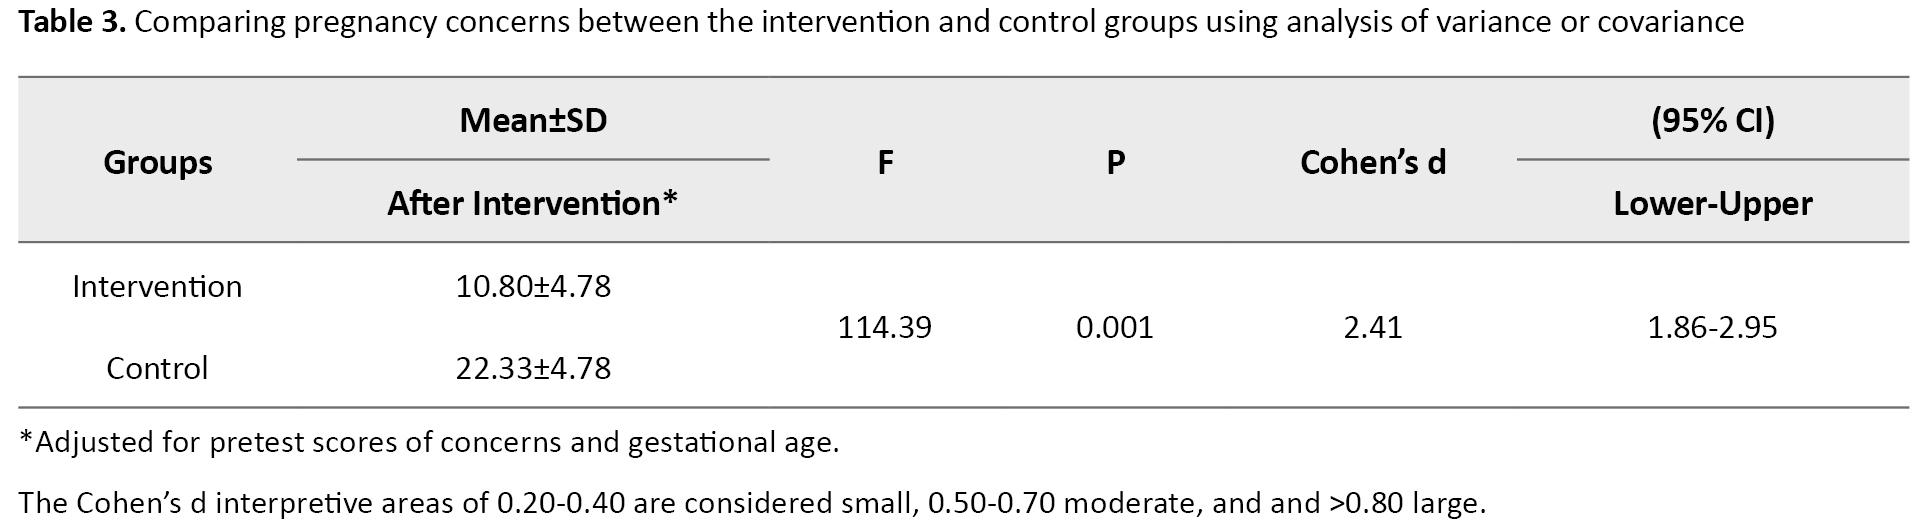1931x532 pixels.
Task: Select the control mean value 22.33±4.78
Action: point(533,368)
